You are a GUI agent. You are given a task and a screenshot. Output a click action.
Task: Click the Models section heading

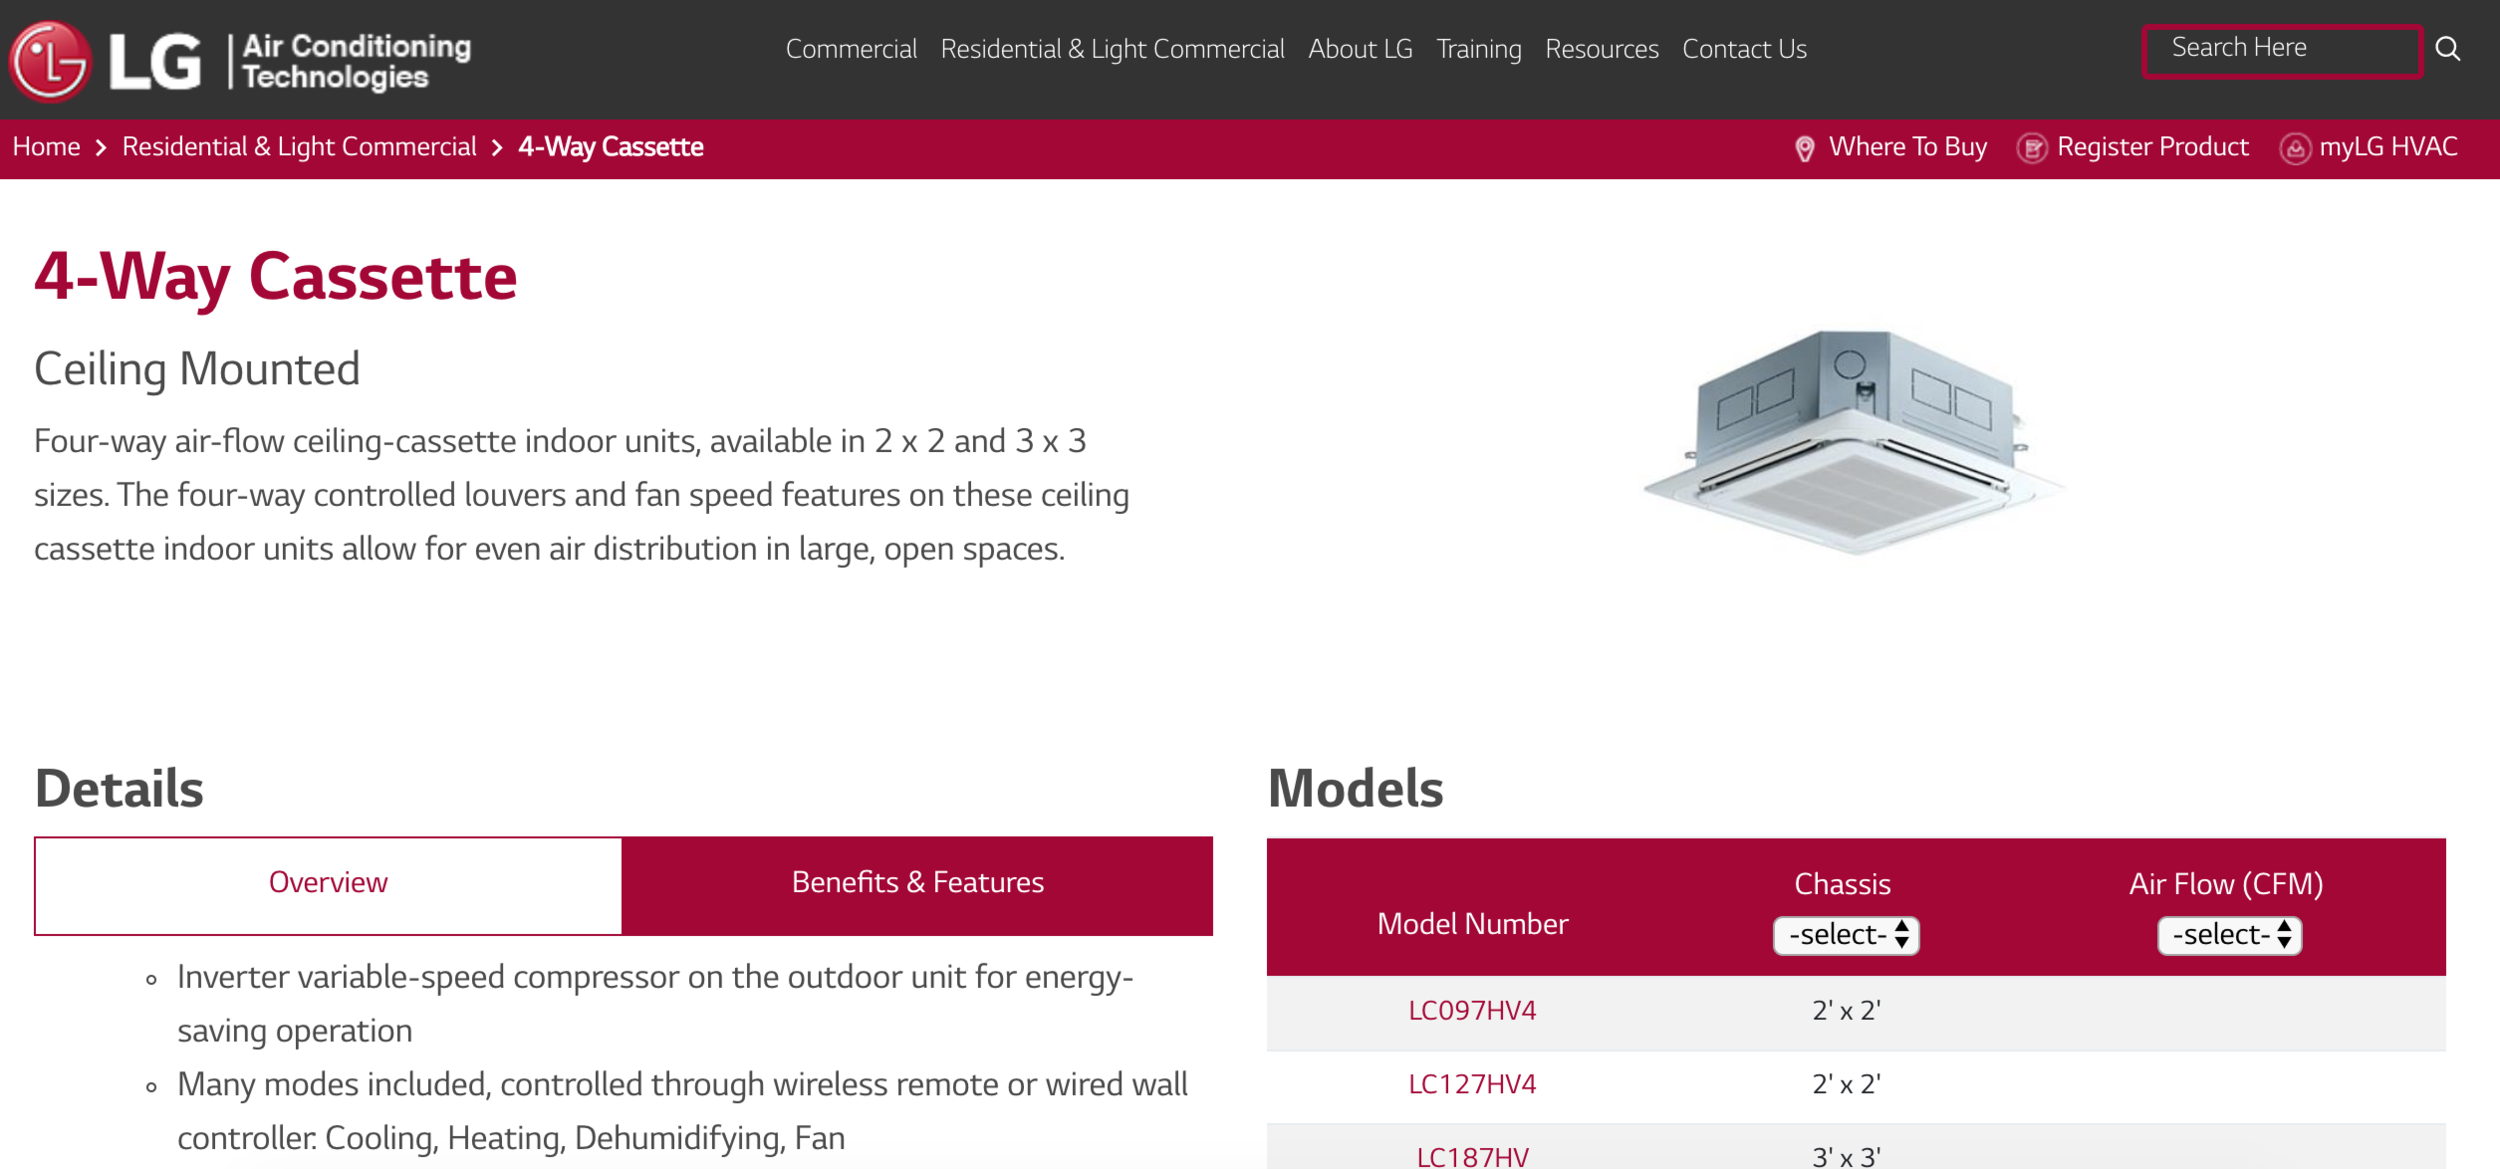point(1355,788)
